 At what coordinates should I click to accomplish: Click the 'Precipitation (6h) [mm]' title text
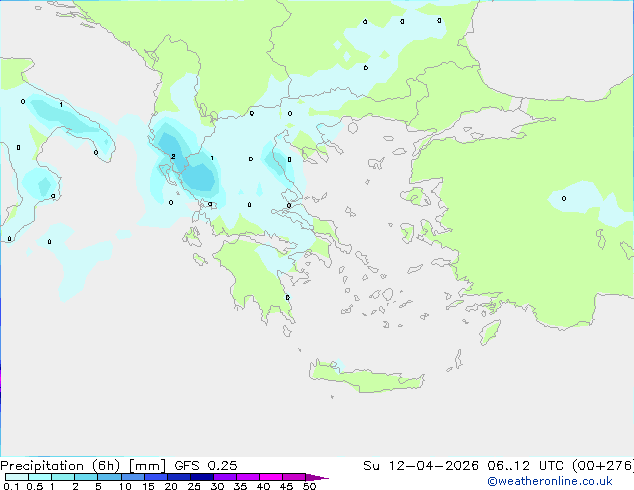83,466
